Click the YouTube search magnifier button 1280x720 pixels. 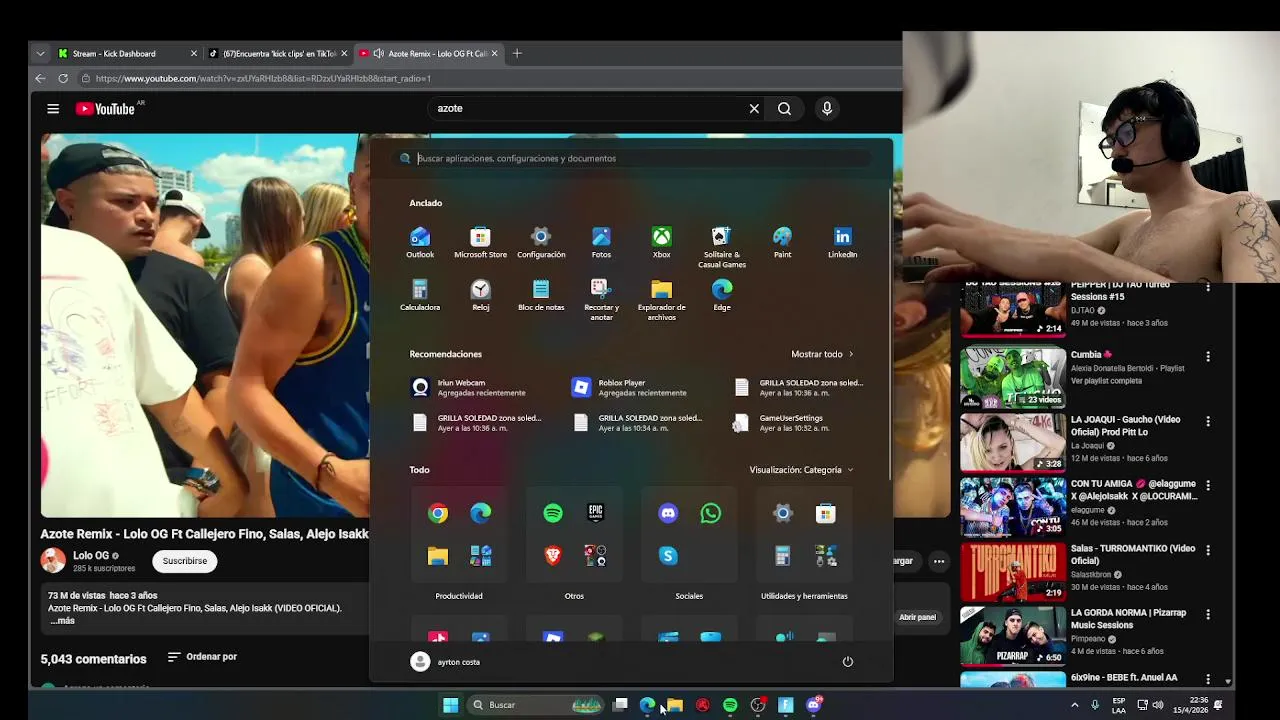point(784,108)
